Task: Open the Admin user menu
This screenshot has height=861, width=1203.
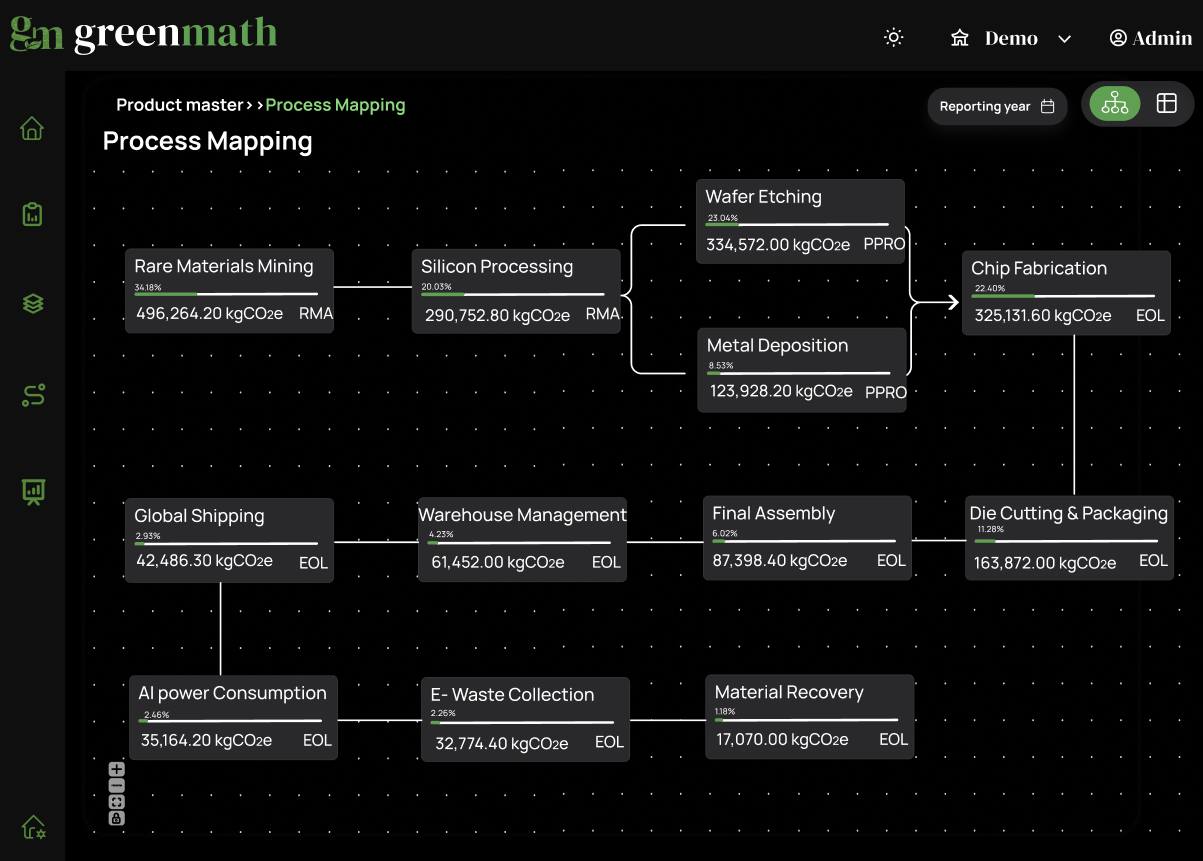Action: click(1150, 39)
